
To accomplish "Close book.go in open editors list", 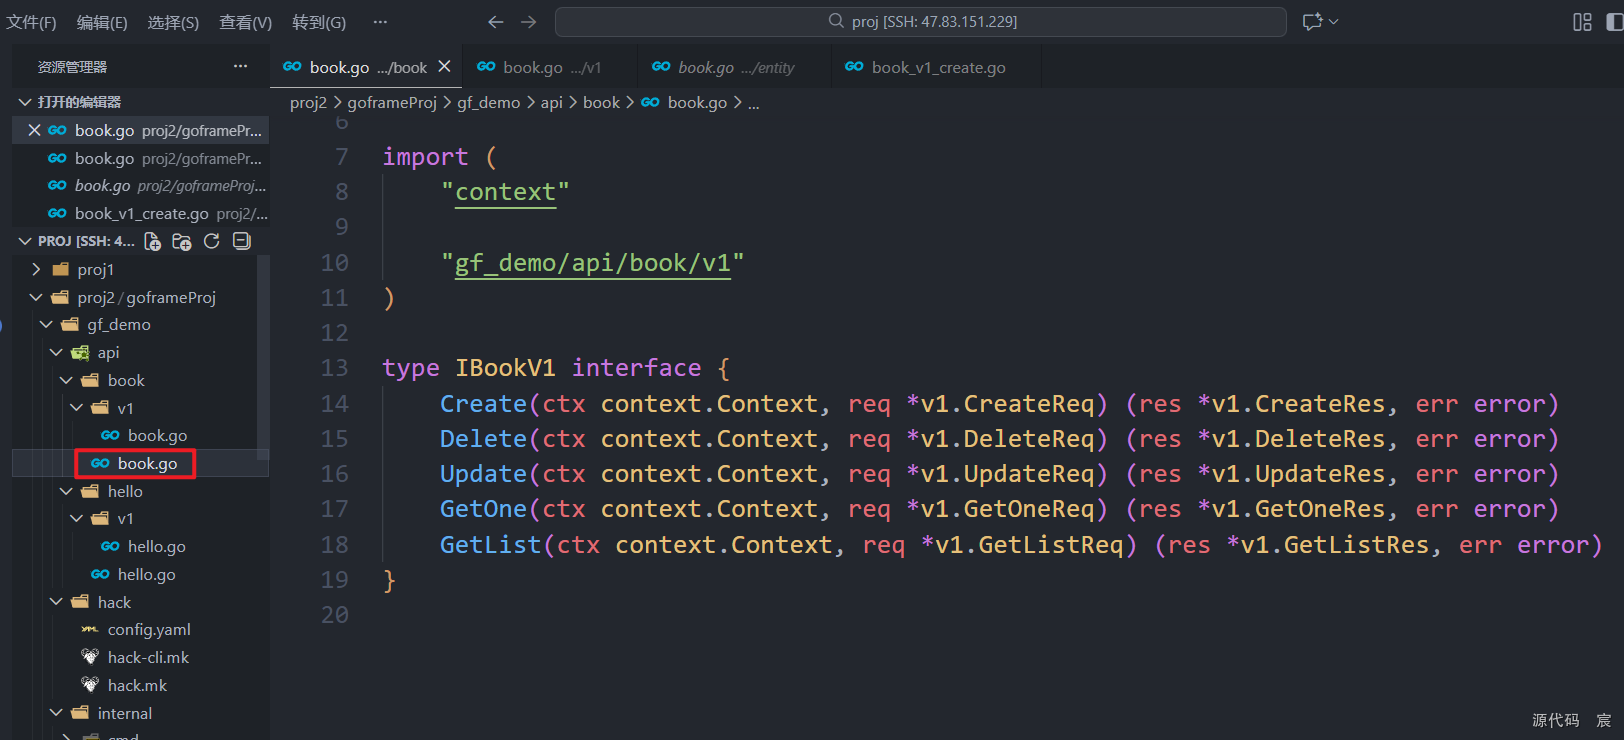I will [x=34, y=130].
